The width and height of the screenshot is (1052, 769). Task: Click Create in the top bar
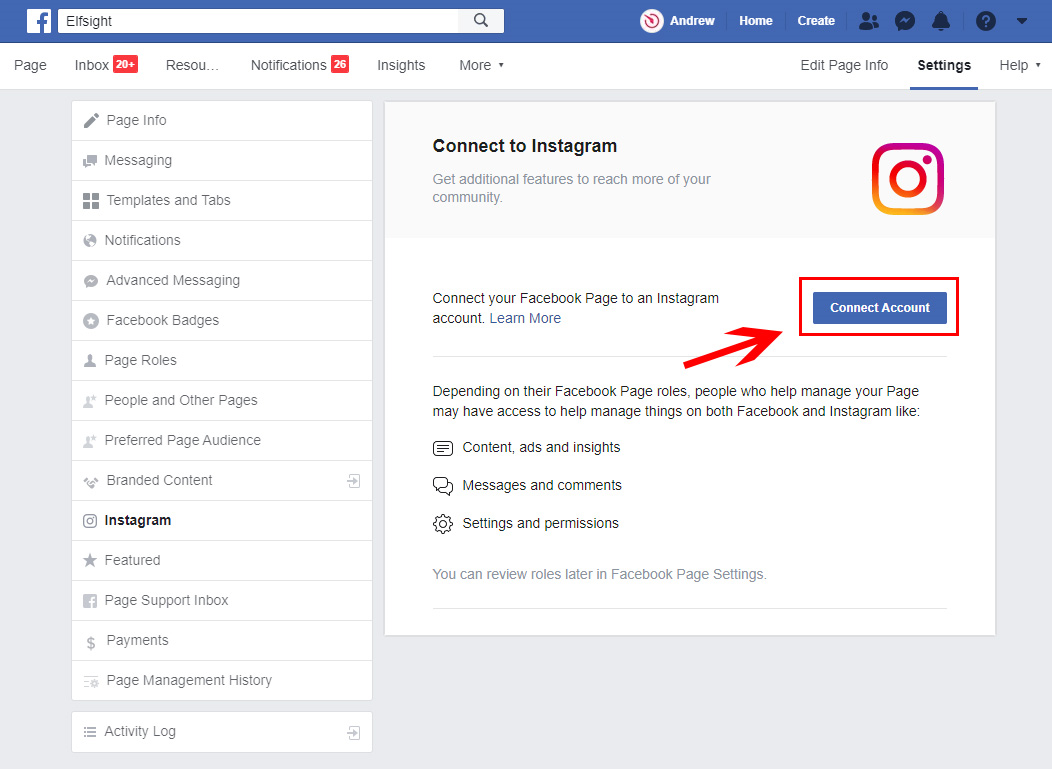(816, 21)
